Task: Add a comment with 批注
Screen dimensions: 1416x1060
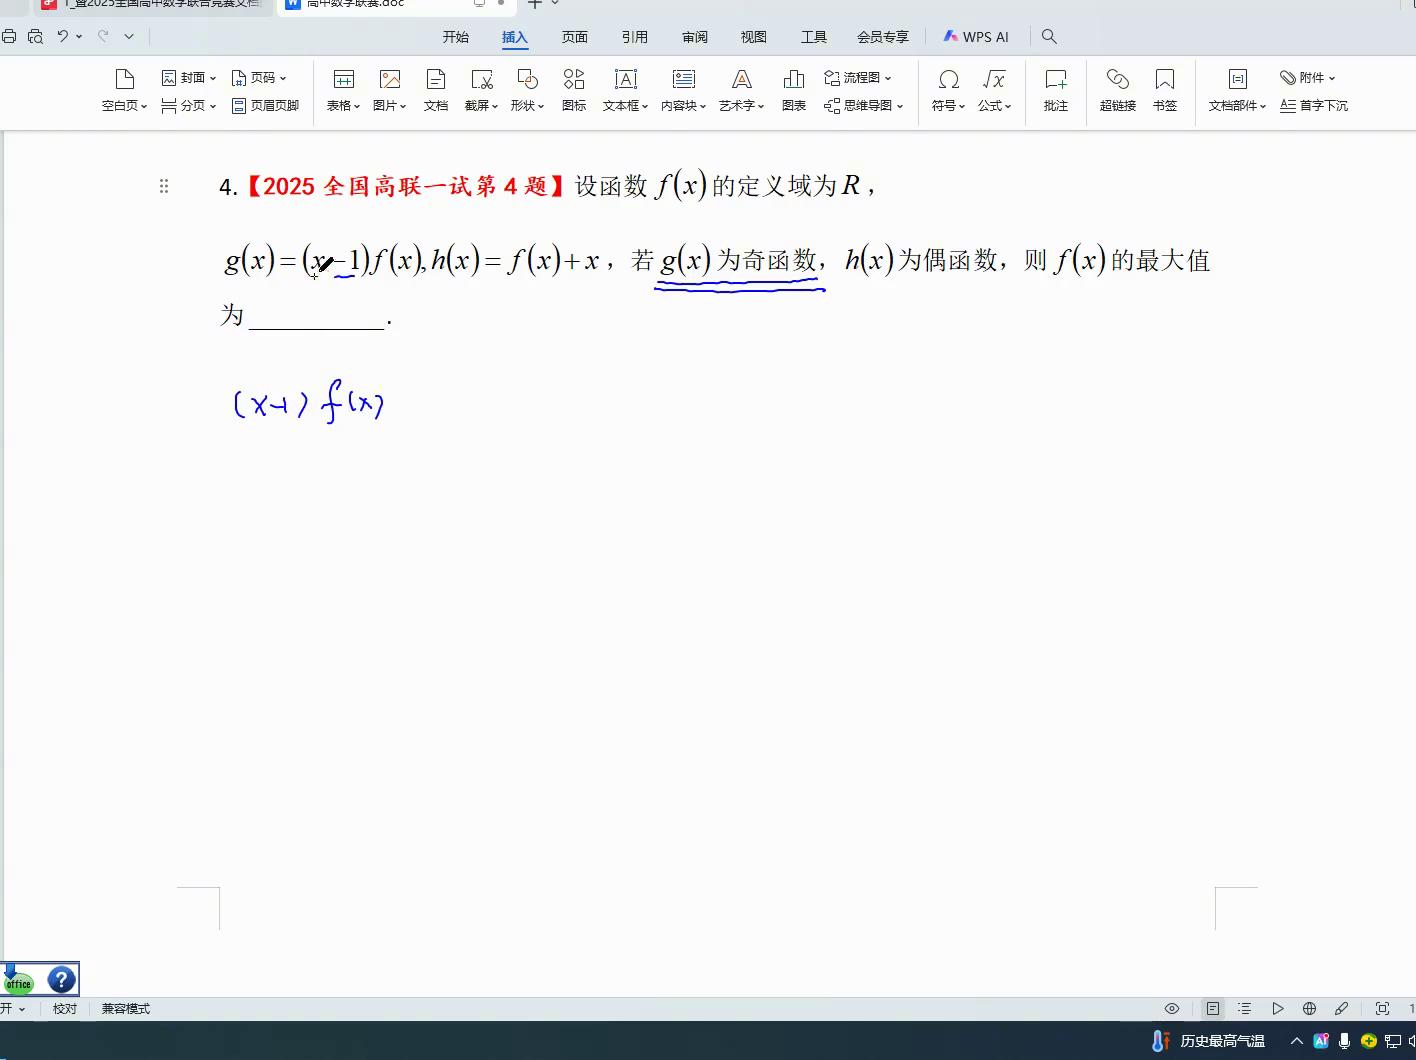Action: [x=1055, y=80]
